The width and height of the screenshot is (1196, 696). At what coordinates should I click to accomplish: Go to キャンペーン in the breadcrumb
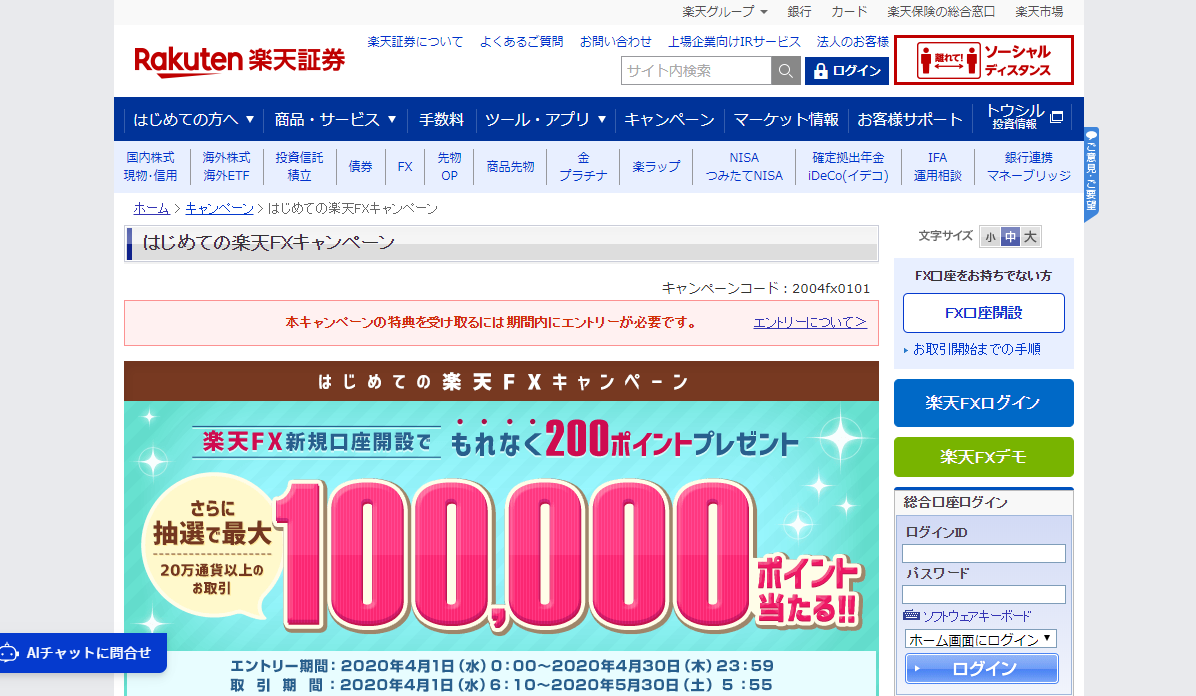point(219,208)
